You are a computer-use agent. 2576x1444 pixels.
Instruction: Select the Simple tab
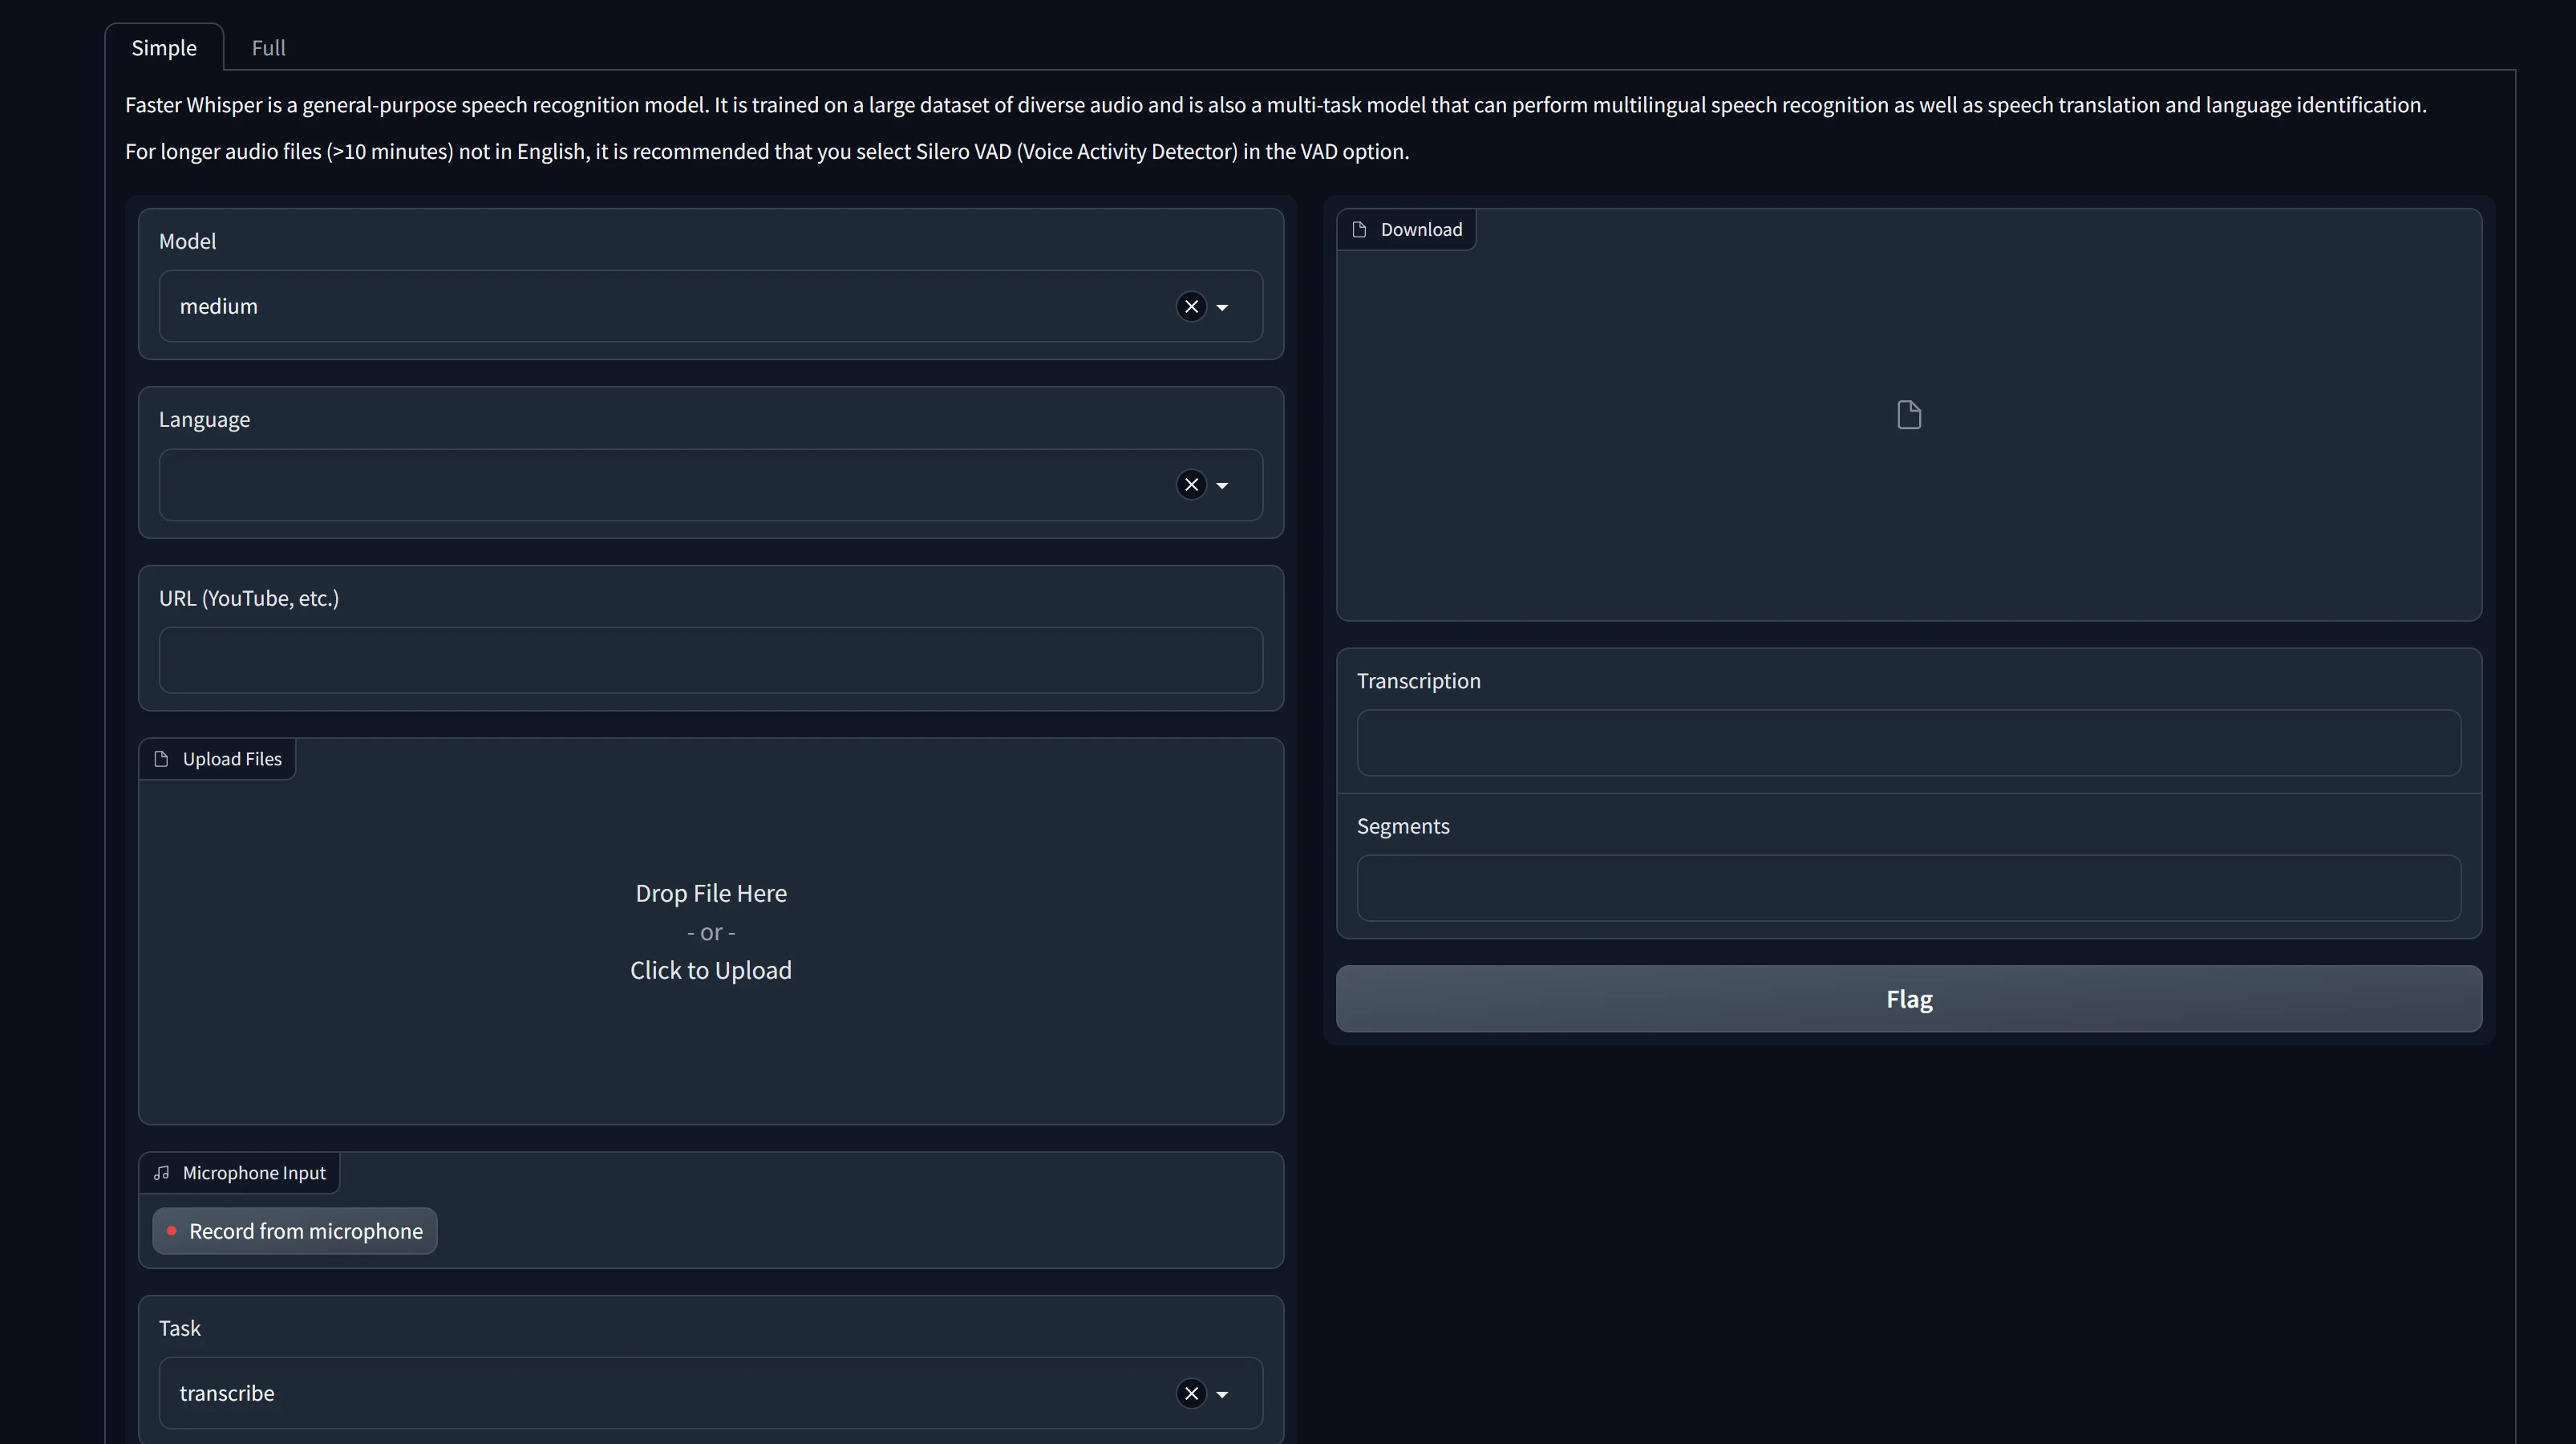coord(164,48)
